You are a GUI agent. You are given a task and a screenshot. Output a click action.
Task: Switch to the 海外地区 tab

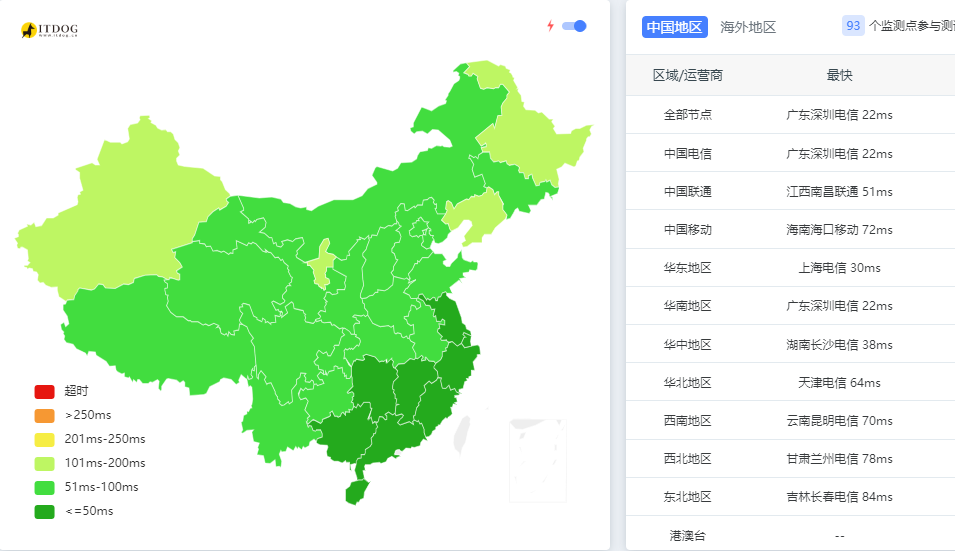click(748, 27)
